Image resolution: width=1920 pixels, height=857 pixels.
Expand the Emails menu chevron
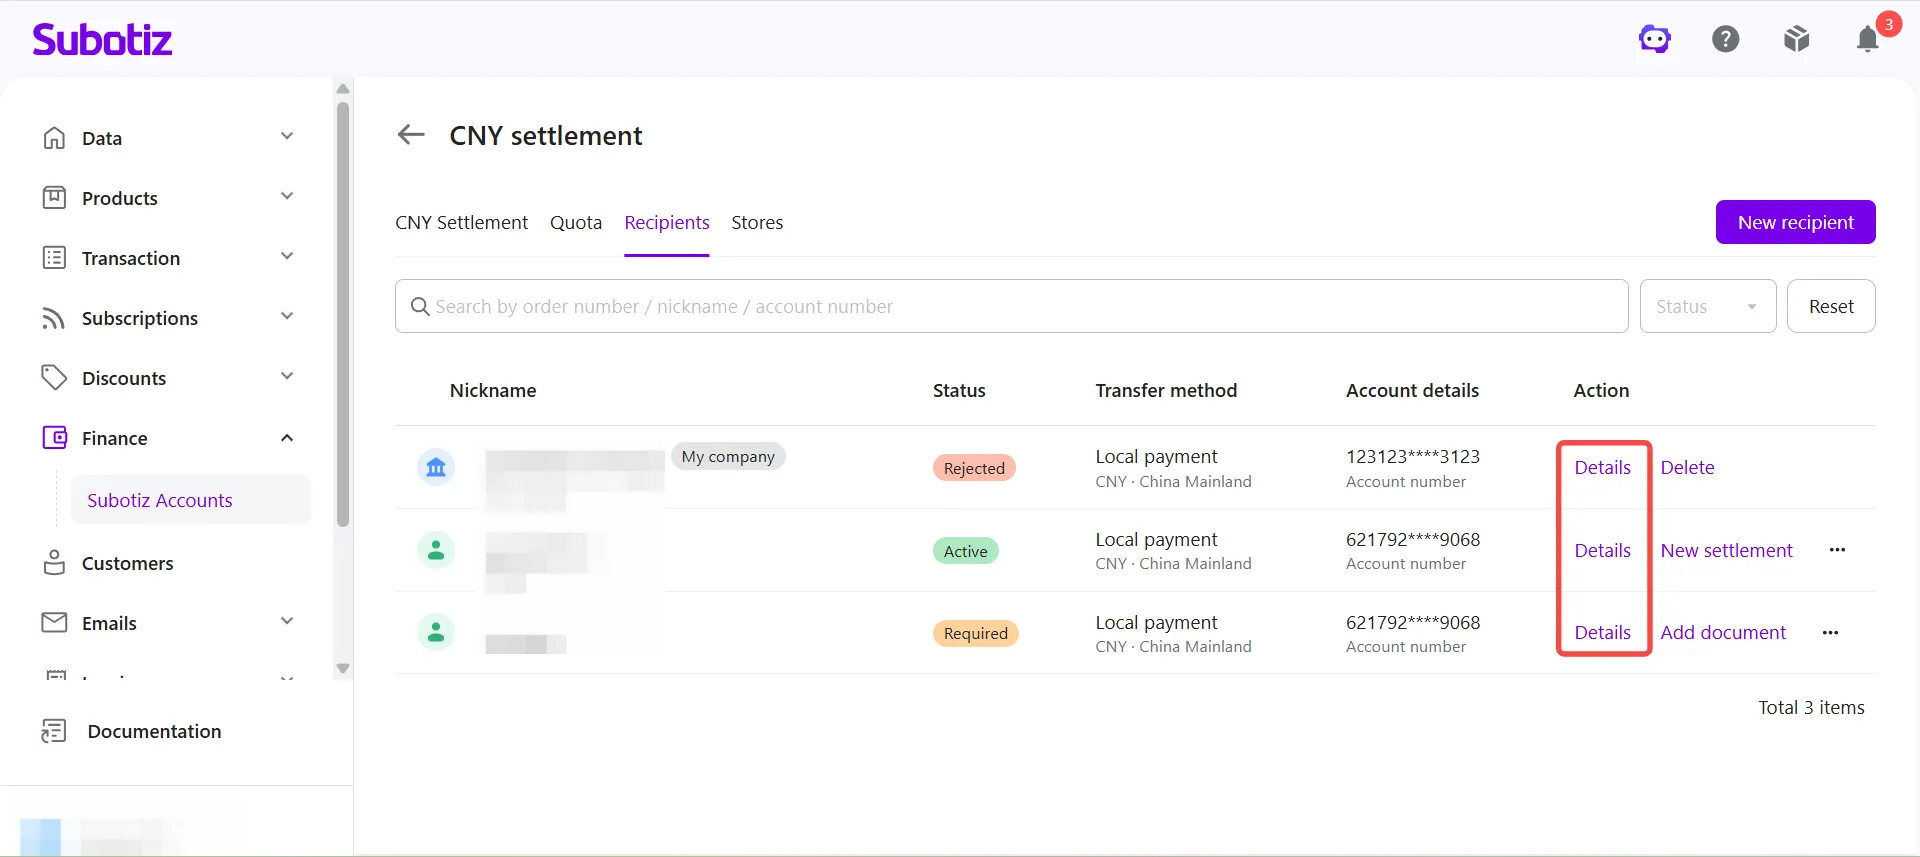[287, 621]
